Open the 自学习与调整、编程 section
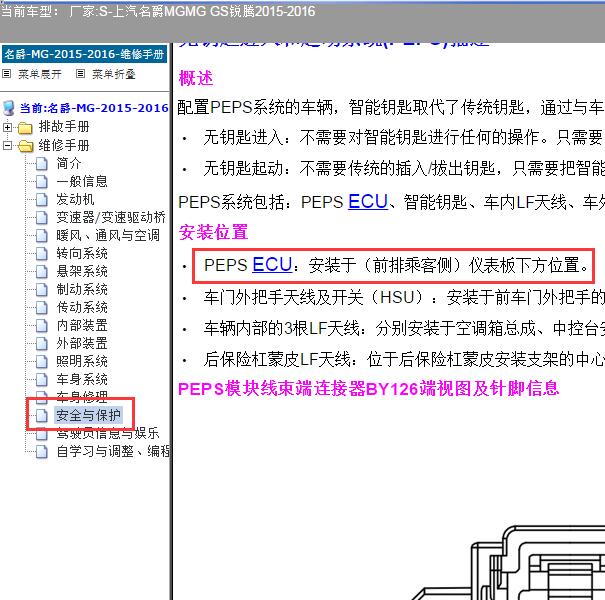 coord(113,451)
